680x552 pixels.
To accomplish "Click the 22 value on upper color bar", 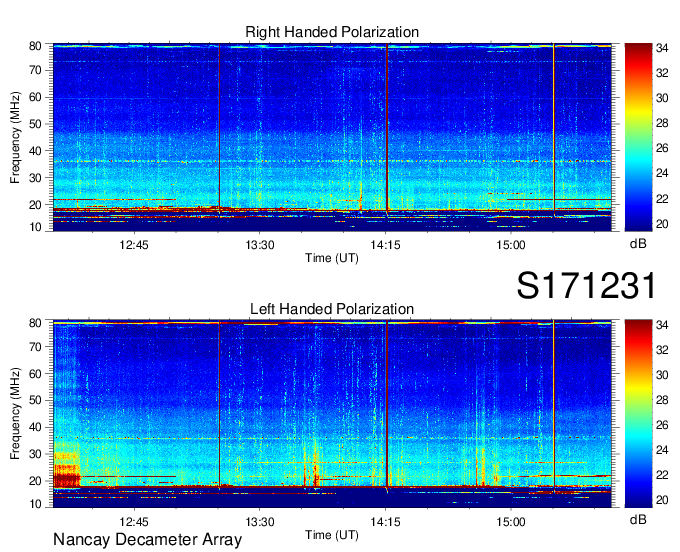I will point(662,199).
